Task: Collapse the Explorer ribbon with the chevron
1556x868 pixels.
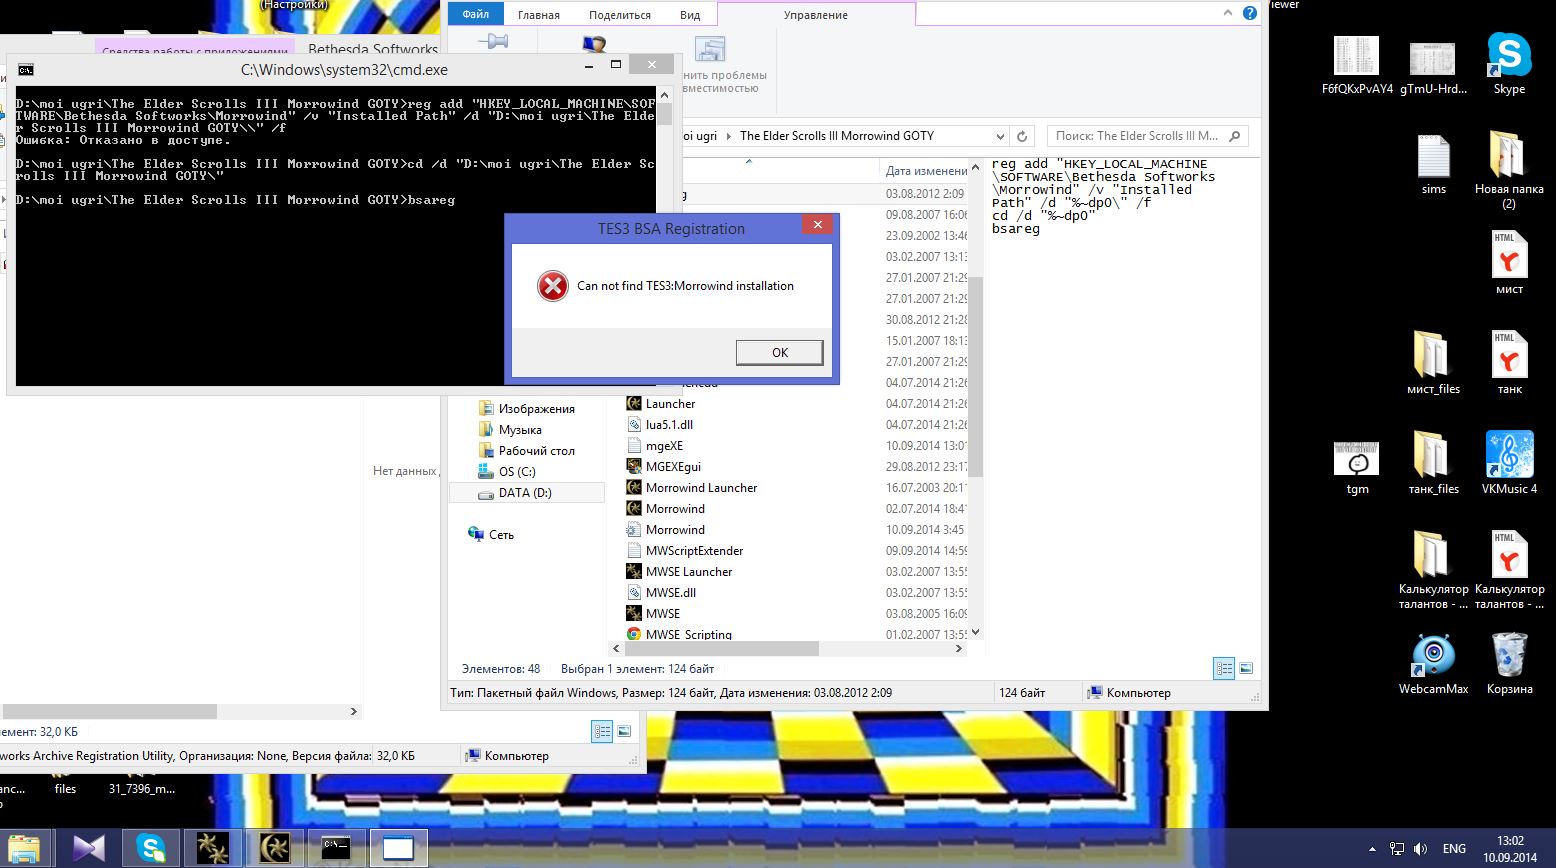Action: [x=1227, y=14]
